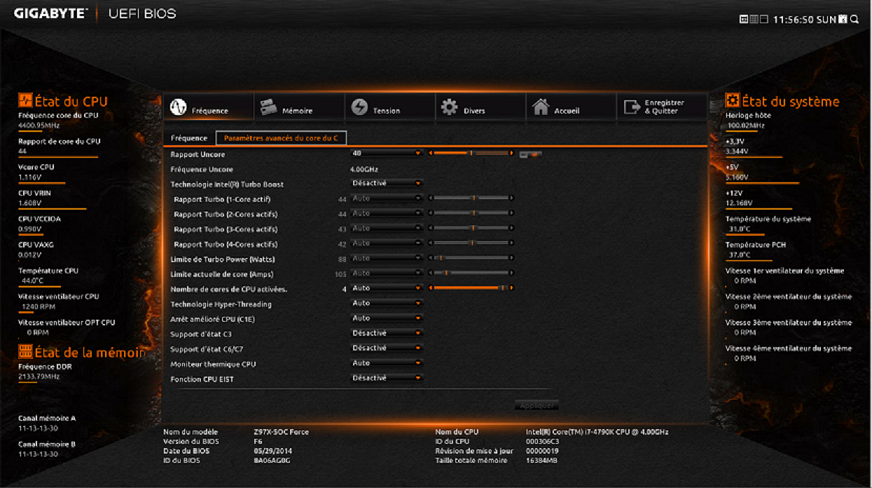Image resolution: width=872 pixels, height=488 pixels.
Task: Go to the Accueil main tab
Action: click(x=571, y=107)
